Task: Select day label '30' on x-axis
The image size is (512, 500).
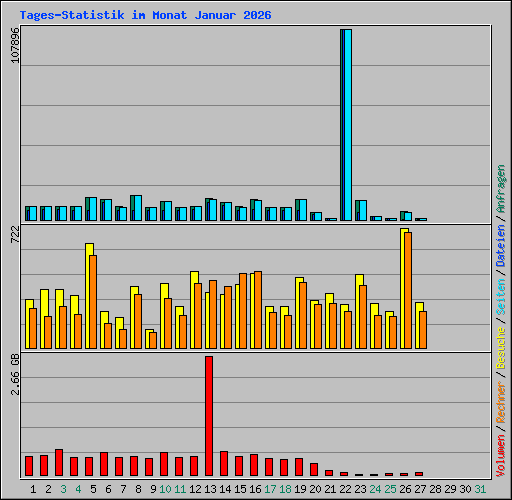Action: click(465, 489)
